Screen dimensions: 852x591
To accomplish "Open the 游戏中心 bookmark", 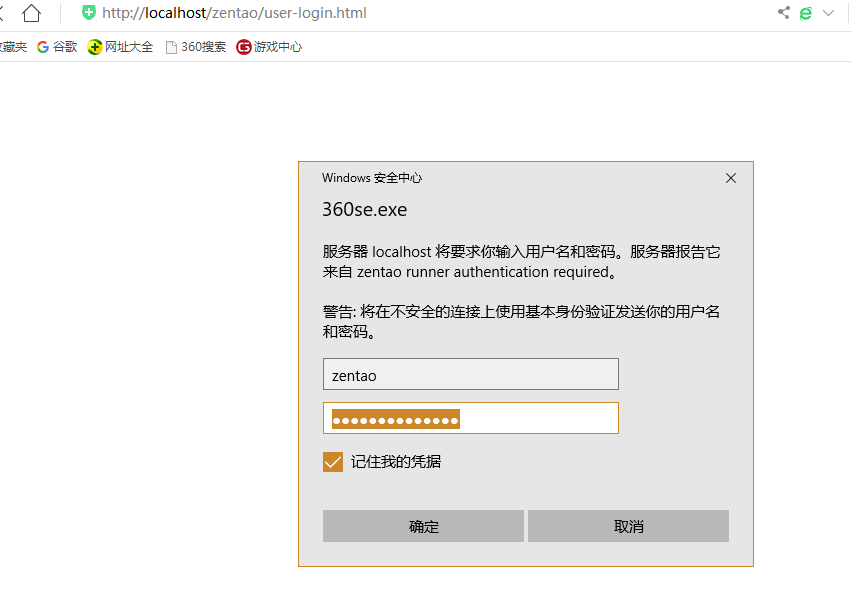I will (269, 47).
